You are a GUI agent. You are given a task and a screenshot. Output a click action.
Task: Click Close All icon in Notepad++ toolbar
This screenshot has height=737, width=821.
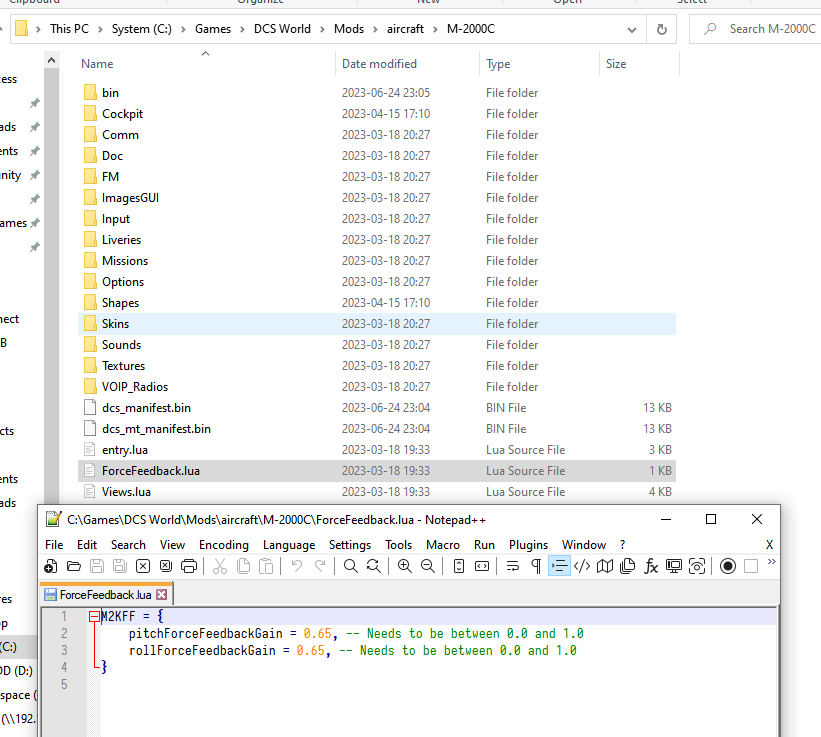click(x=166, y=566)
